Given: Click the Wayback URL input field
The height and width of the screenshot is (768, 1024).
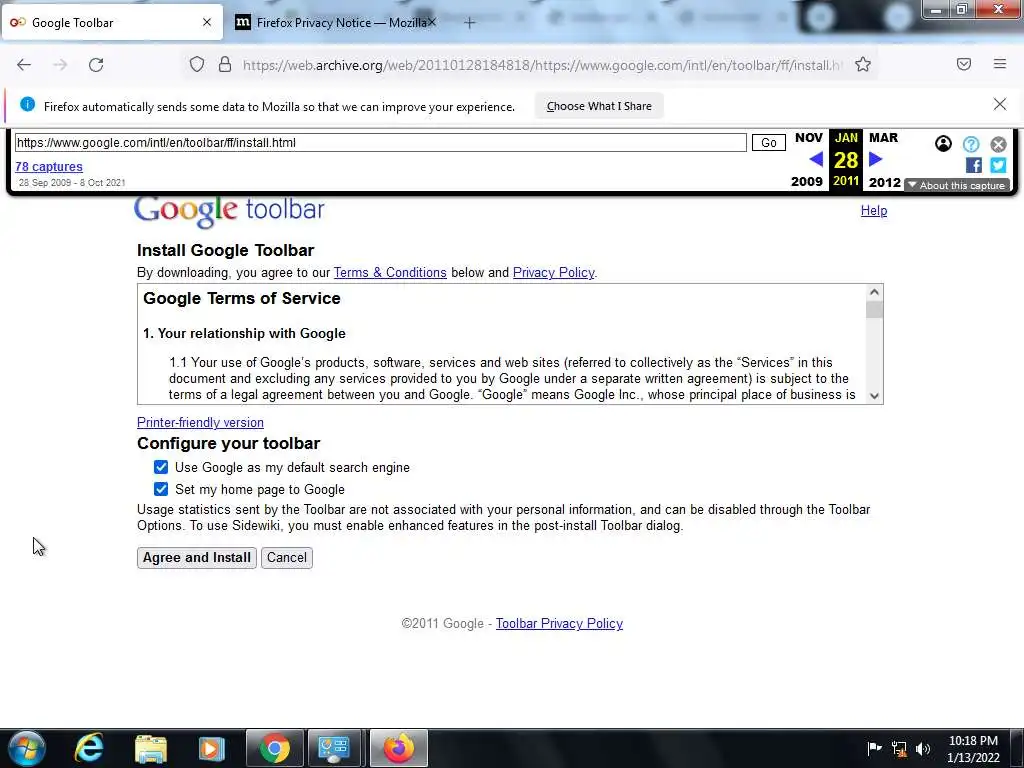Looking at the screenshot, I should coord(381,143).
